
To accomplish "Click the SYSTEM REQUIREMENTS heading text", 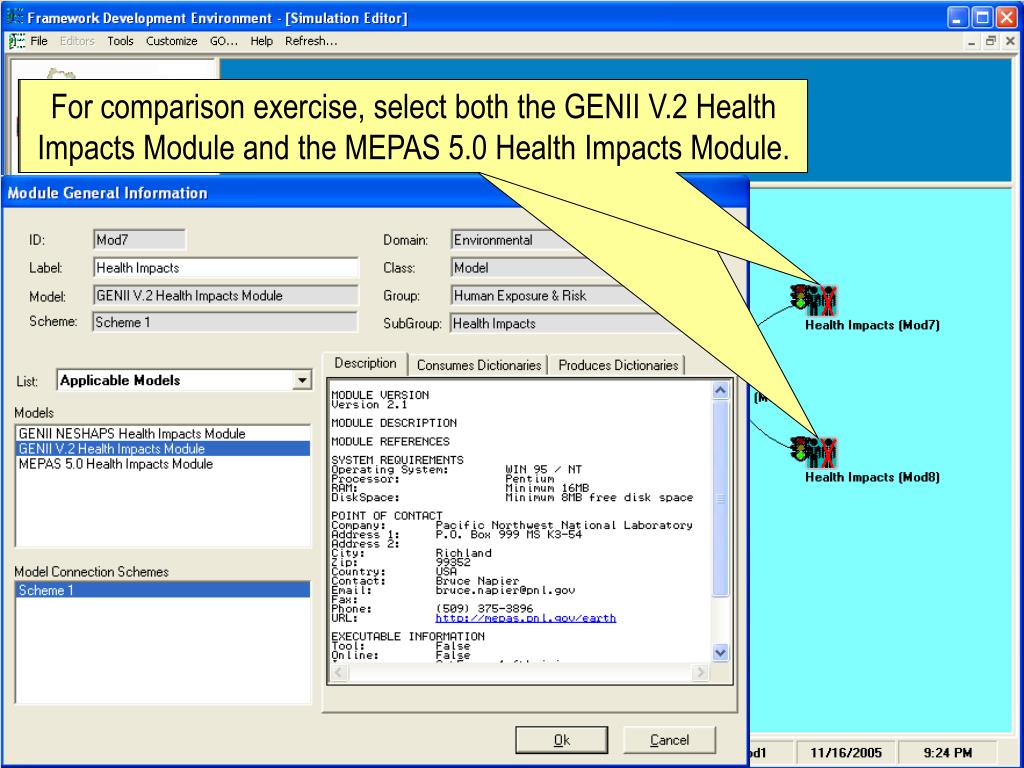I will click(x=397, y=460).
